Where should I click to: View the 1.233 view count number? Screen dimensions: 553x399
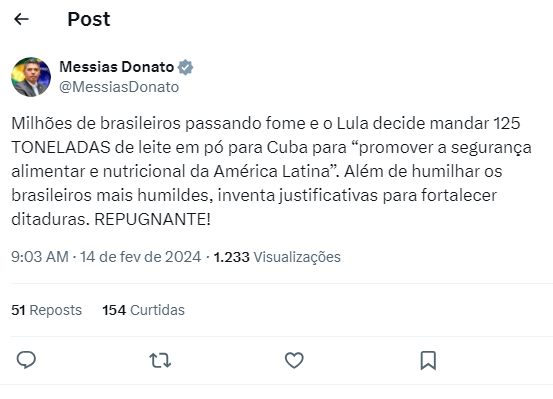pyautogui.click(x=231, y=257)
